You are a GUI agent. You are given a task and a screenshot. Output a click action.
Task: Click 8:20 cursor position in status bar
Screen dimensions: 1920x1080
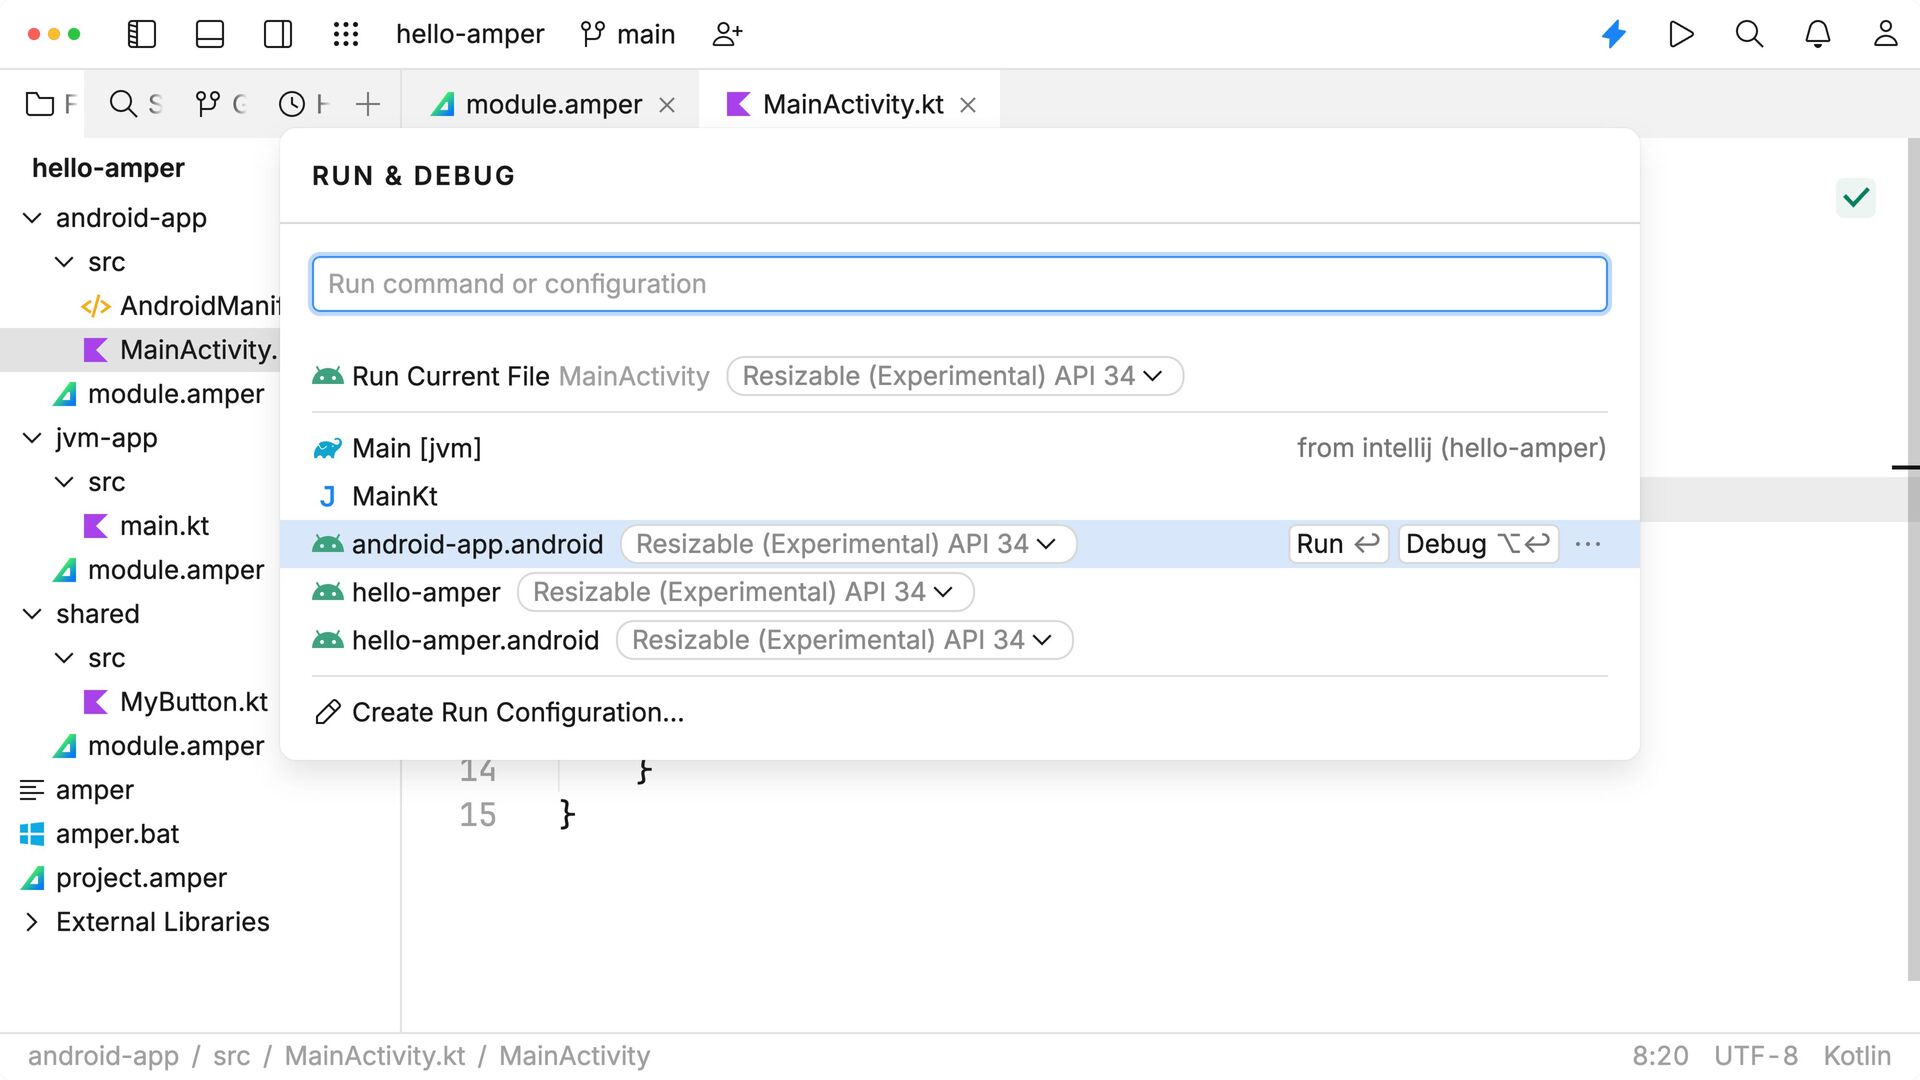(1660, 1056)
